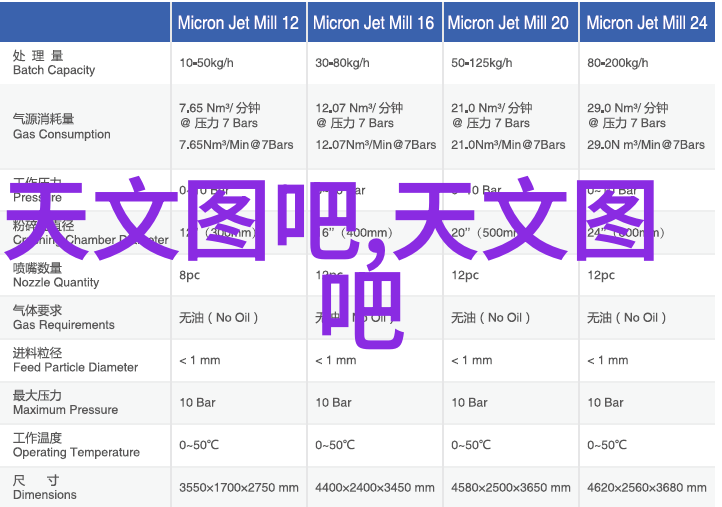Select the Nozzle Quantity row label
This screenshot has height=507, width=722.
(56, 275)
